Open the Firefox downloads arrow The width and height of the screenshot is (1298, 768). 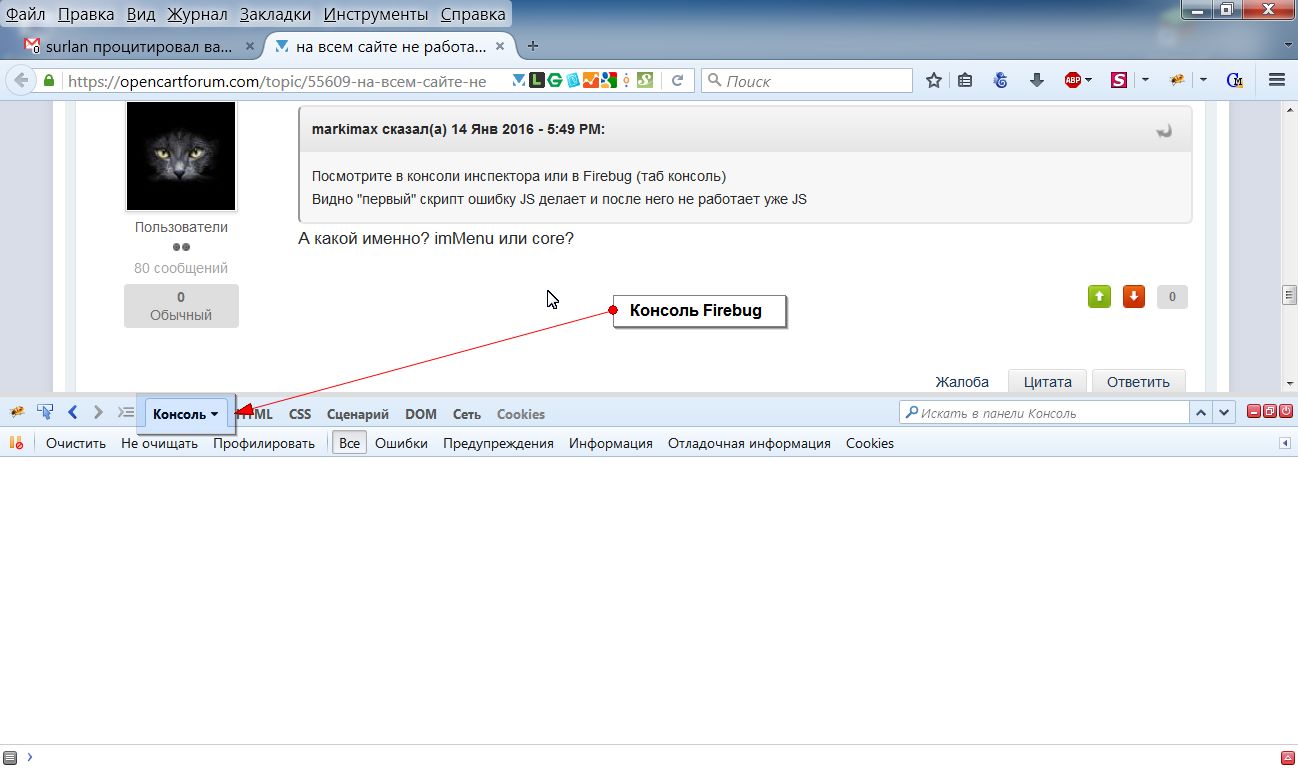click(1036, 80)
